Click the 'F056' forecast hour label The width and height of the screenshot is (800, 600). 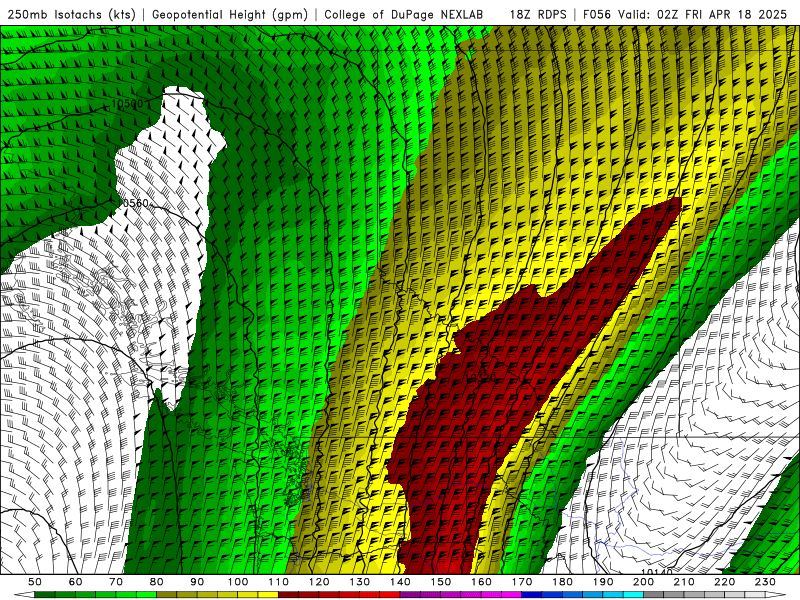[596, 15]
